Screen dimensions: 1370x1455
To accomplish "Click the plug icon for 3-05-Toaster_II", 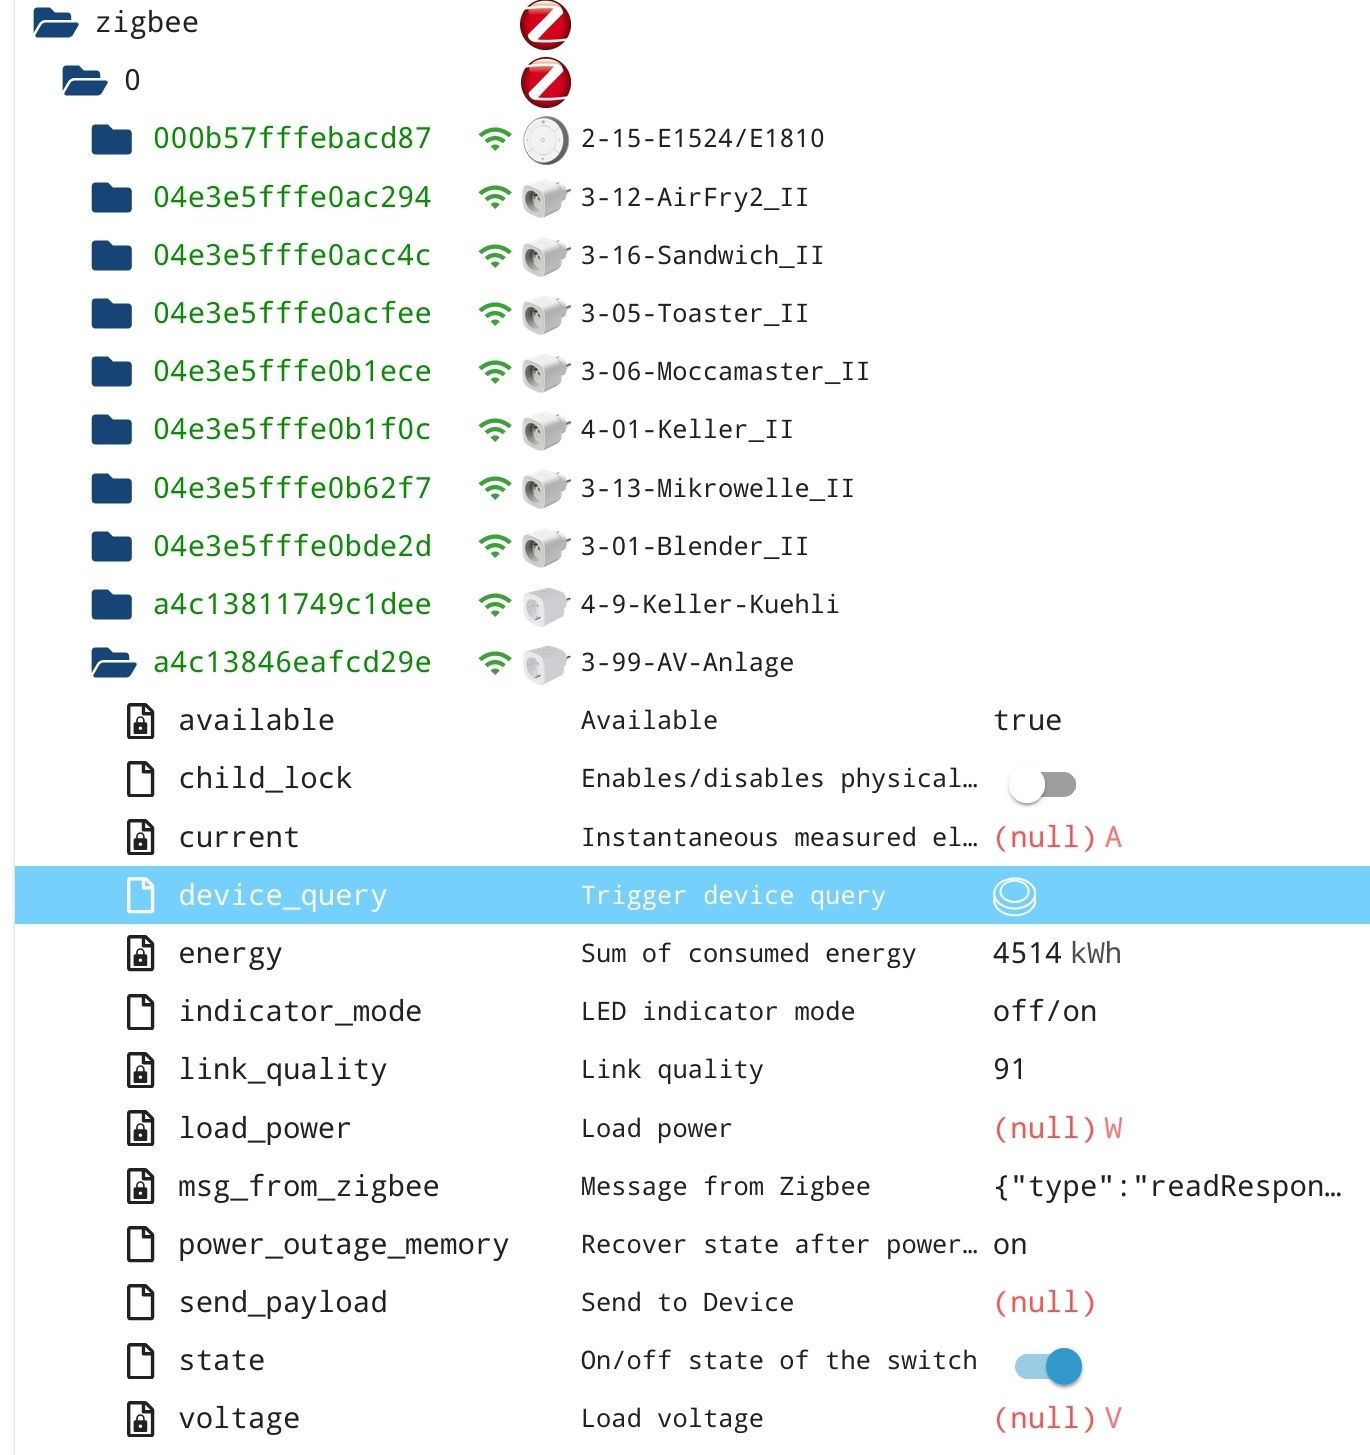I will tap(546, 314).
